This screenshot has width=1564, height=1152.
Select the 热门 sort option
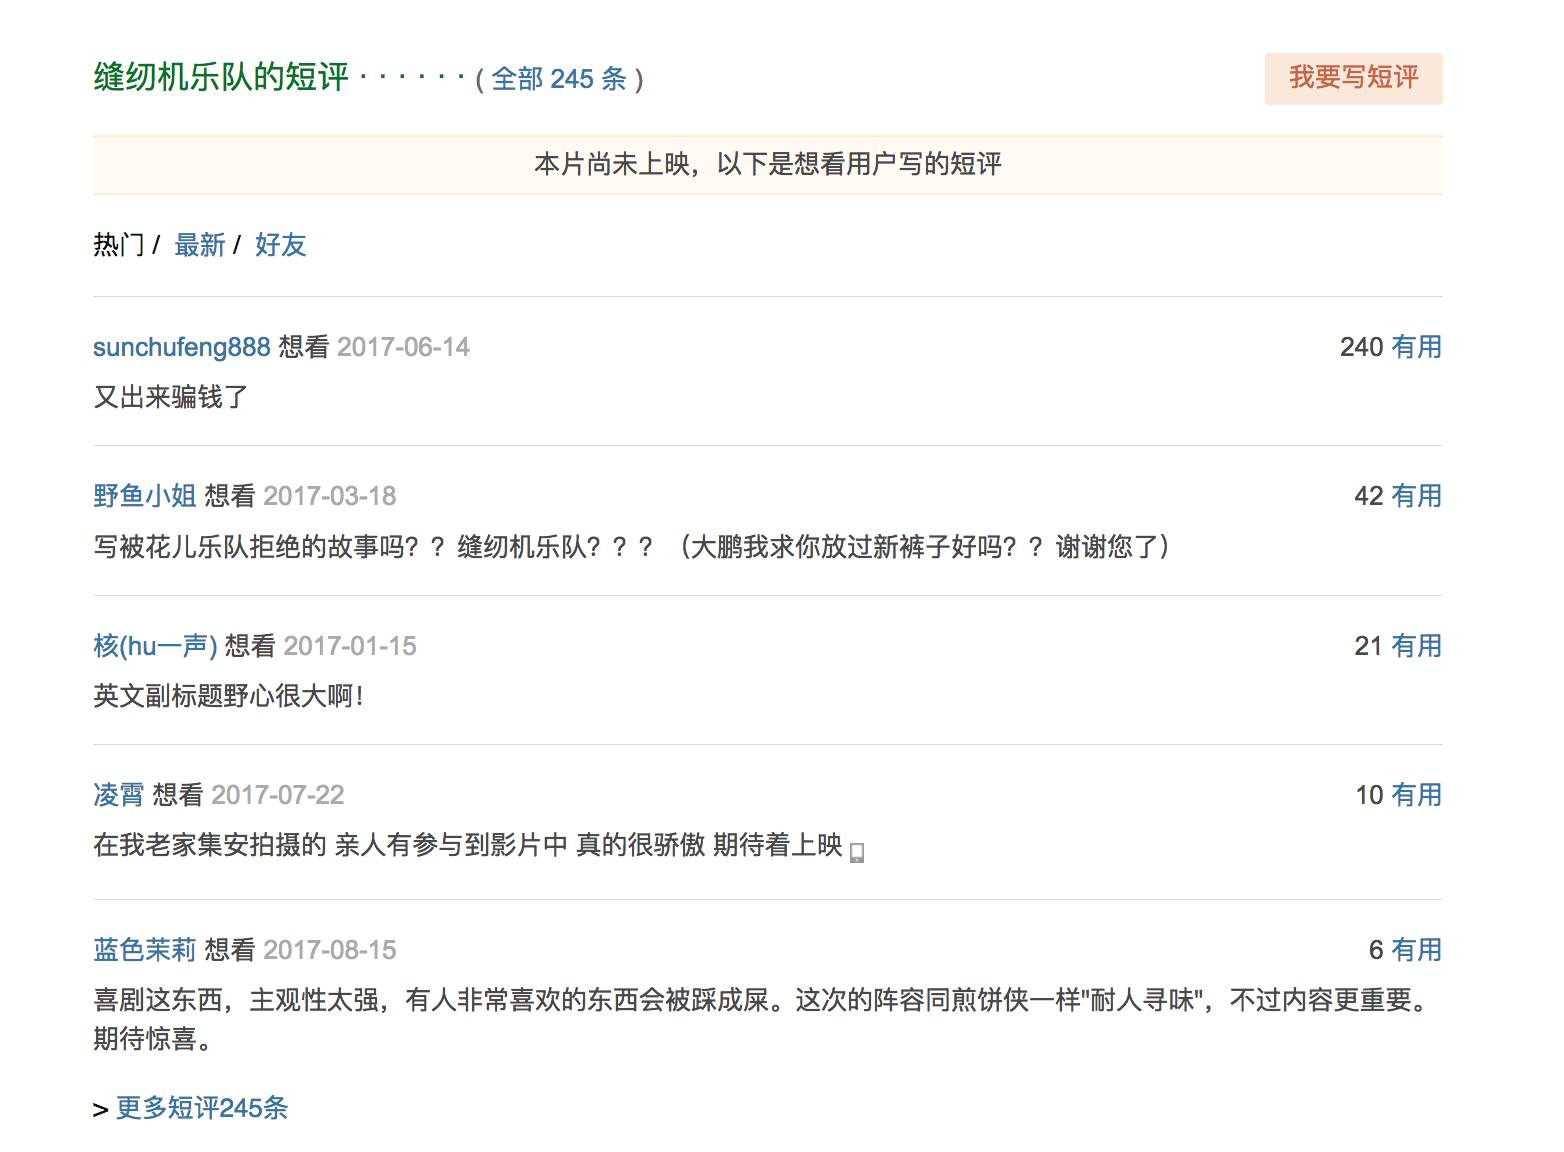tap(119, 245)
